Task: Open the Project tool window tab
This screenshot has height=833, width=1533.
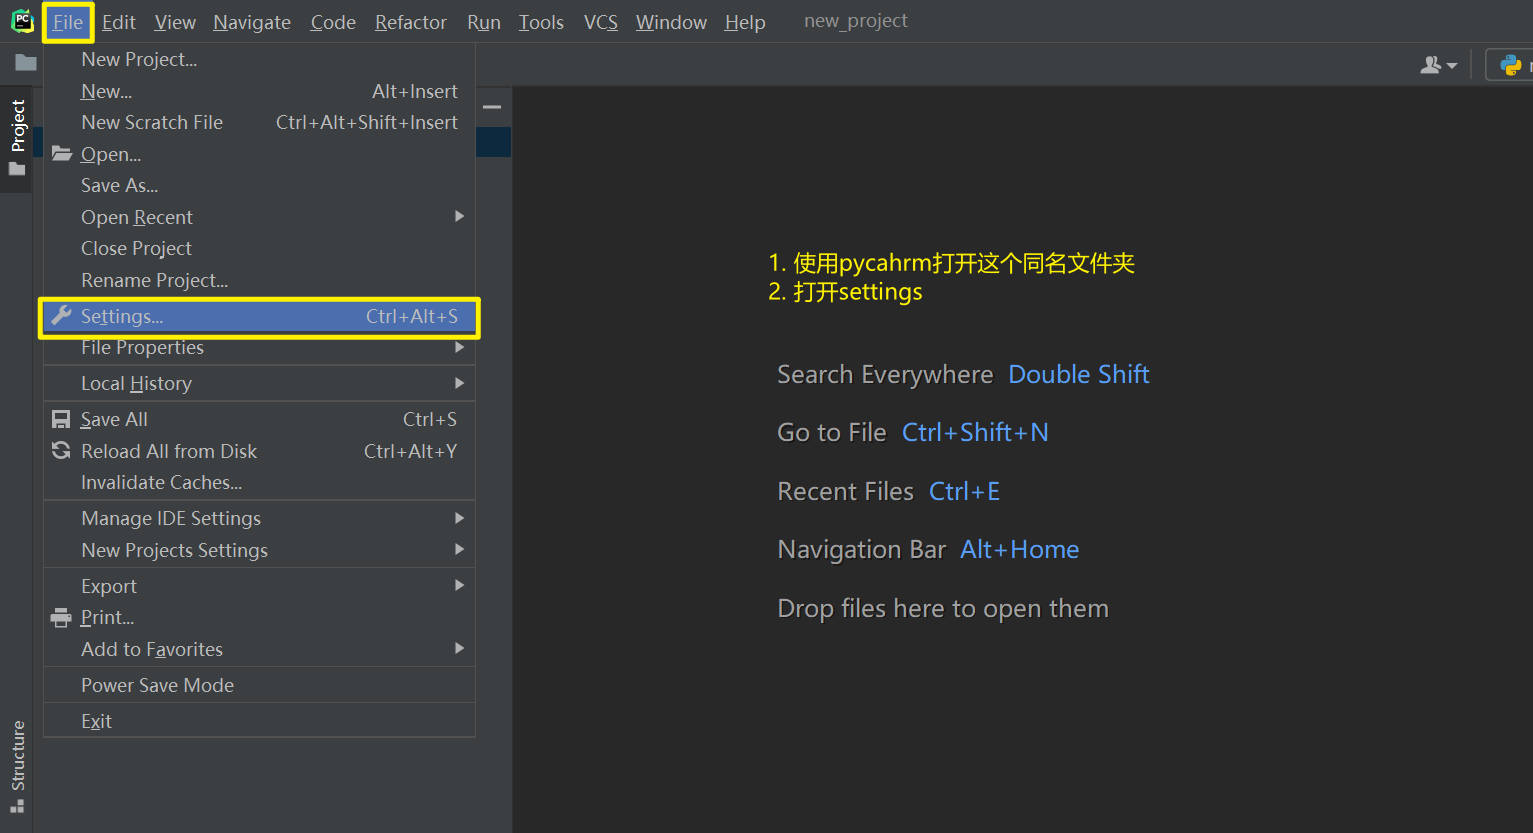Action: [17, 127]
